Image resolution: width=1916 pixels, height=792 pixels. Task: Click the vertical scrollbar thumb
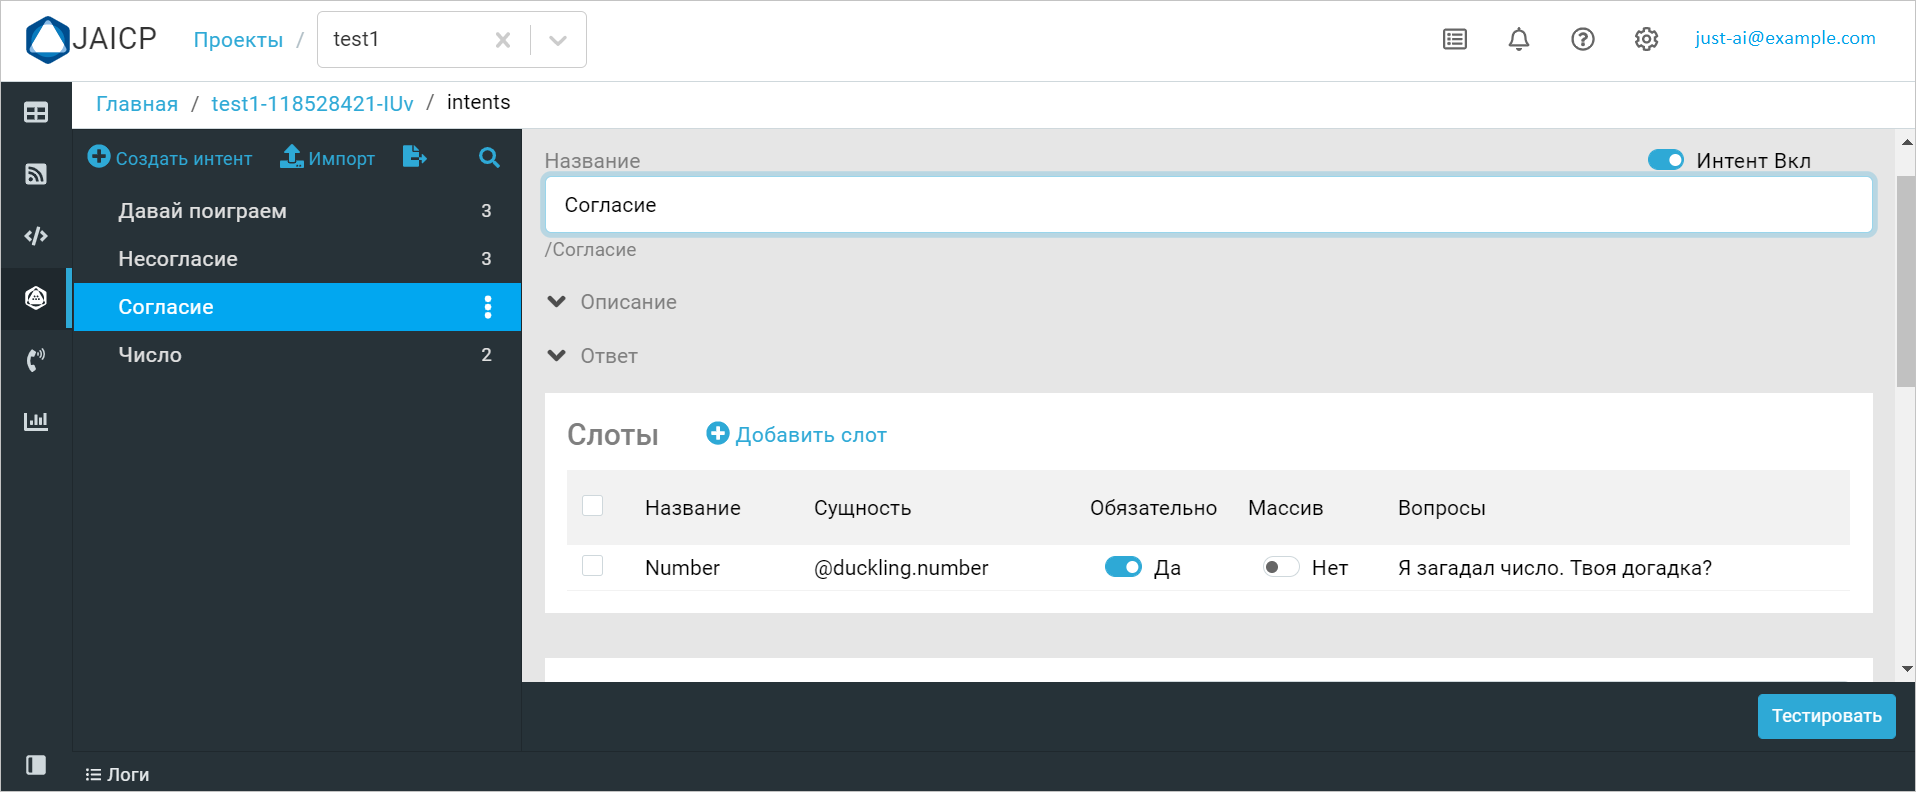click(x=1905, y=281)
